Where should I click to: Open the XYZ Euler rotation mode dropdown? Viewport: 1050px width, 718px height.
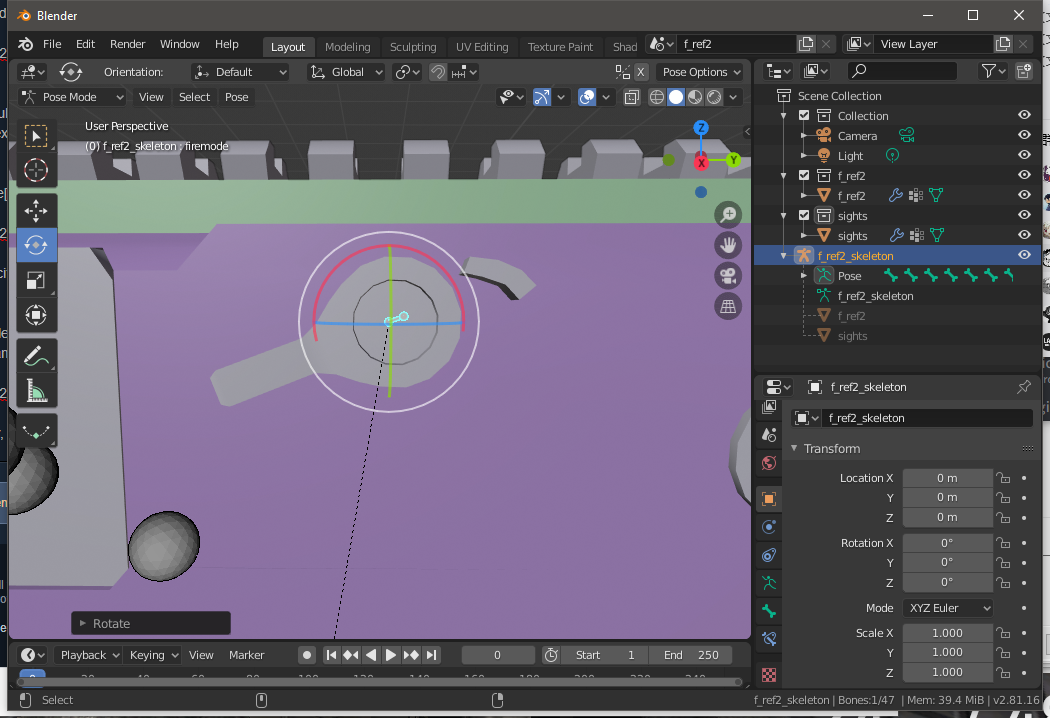tap(948, 608)
